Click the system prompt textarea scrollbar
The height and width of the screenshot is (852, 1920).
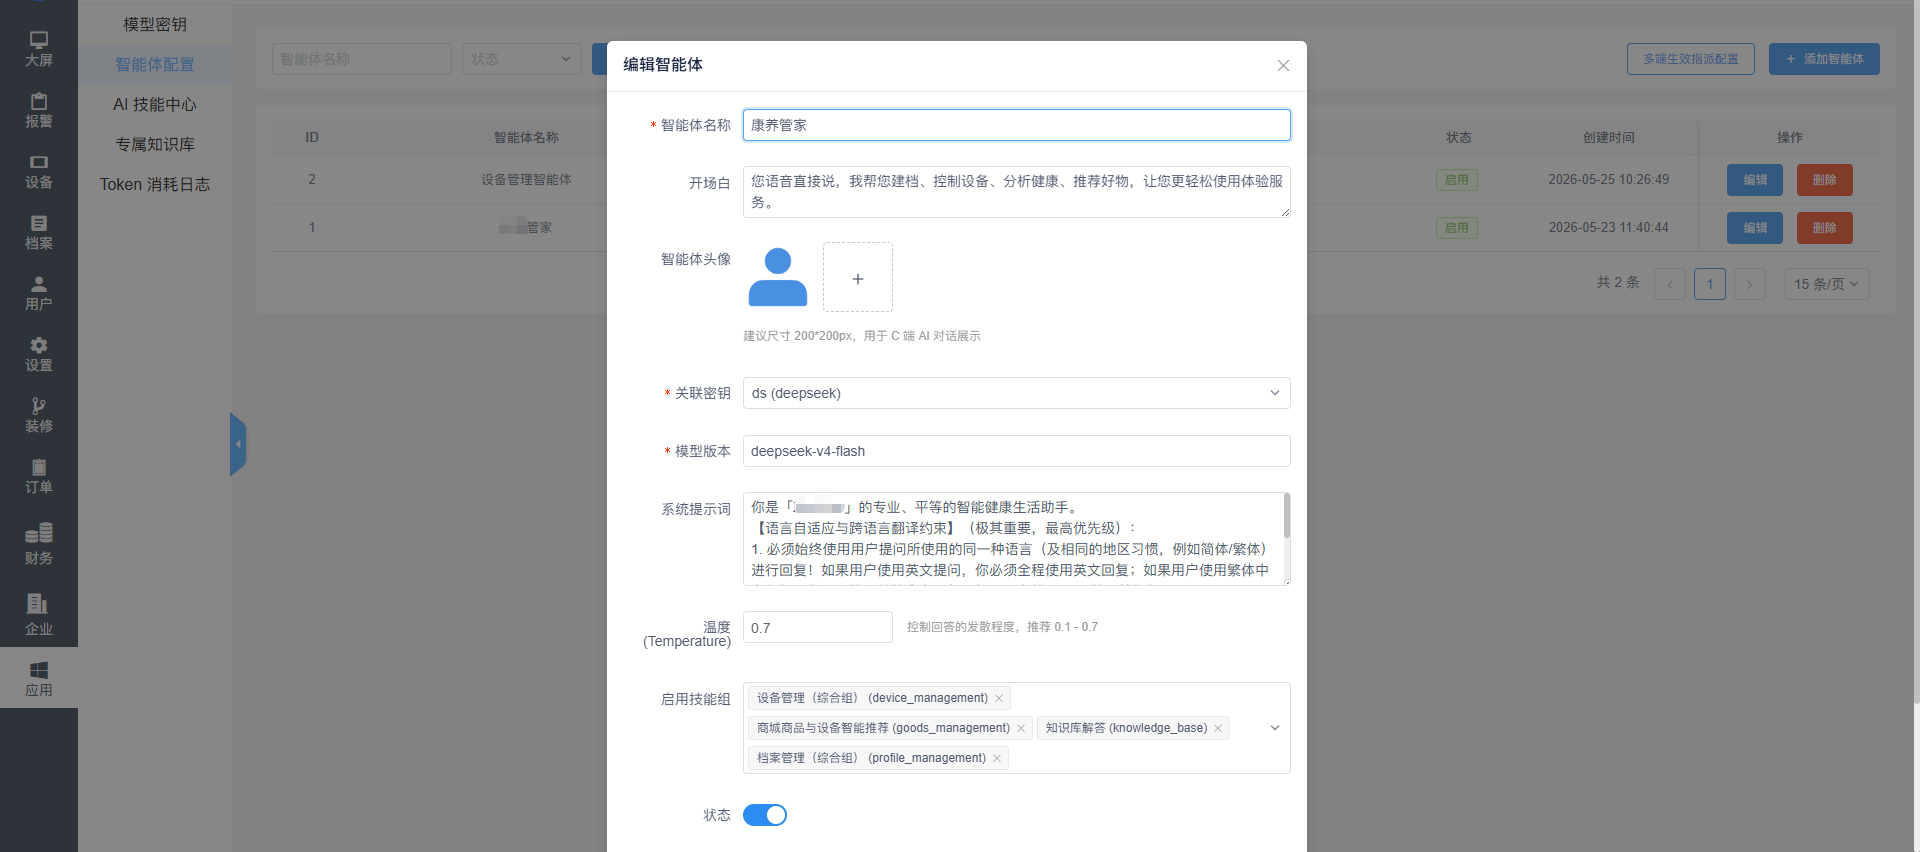[1286, 516]
